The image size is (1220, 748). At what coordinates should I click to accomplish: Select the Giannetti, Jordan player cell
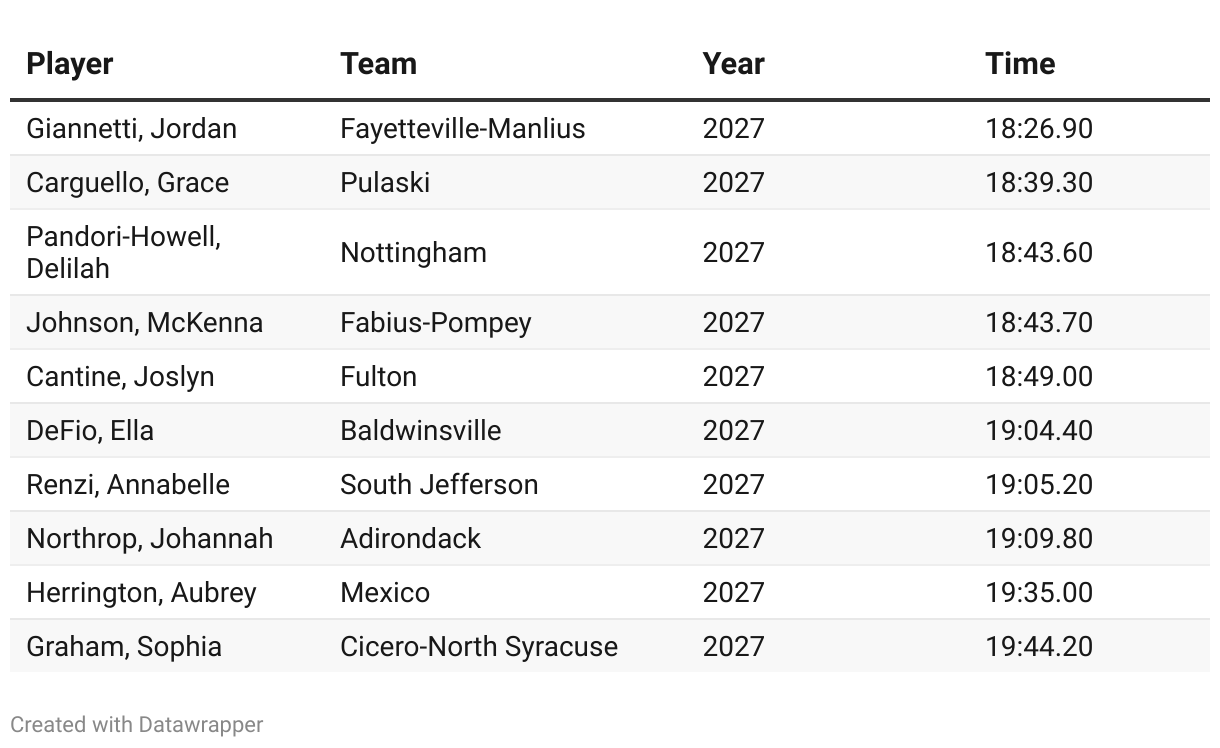pos(132,129)
